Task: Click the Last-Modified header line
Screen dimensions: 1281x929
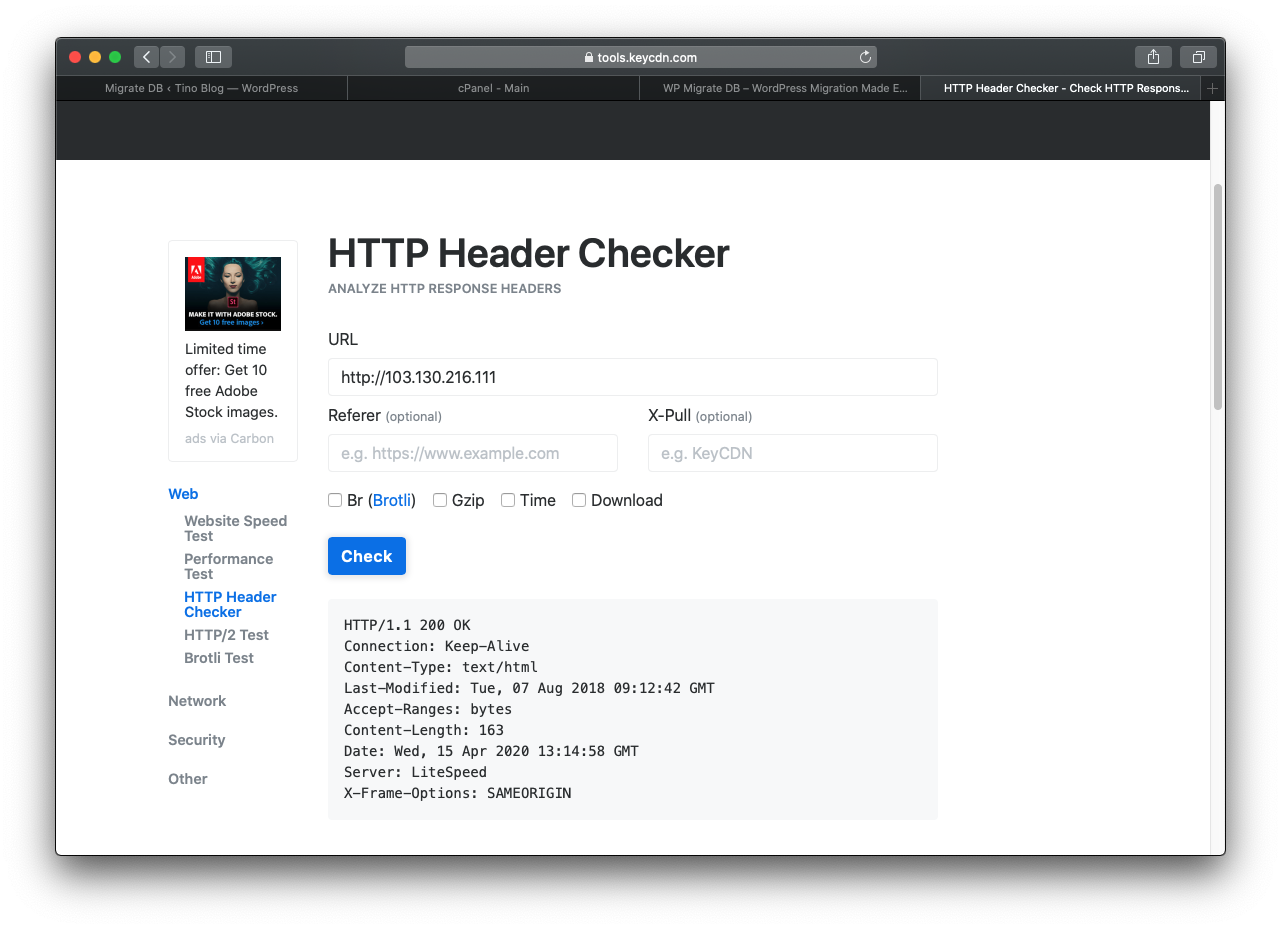Action: [x=529, y=688]
